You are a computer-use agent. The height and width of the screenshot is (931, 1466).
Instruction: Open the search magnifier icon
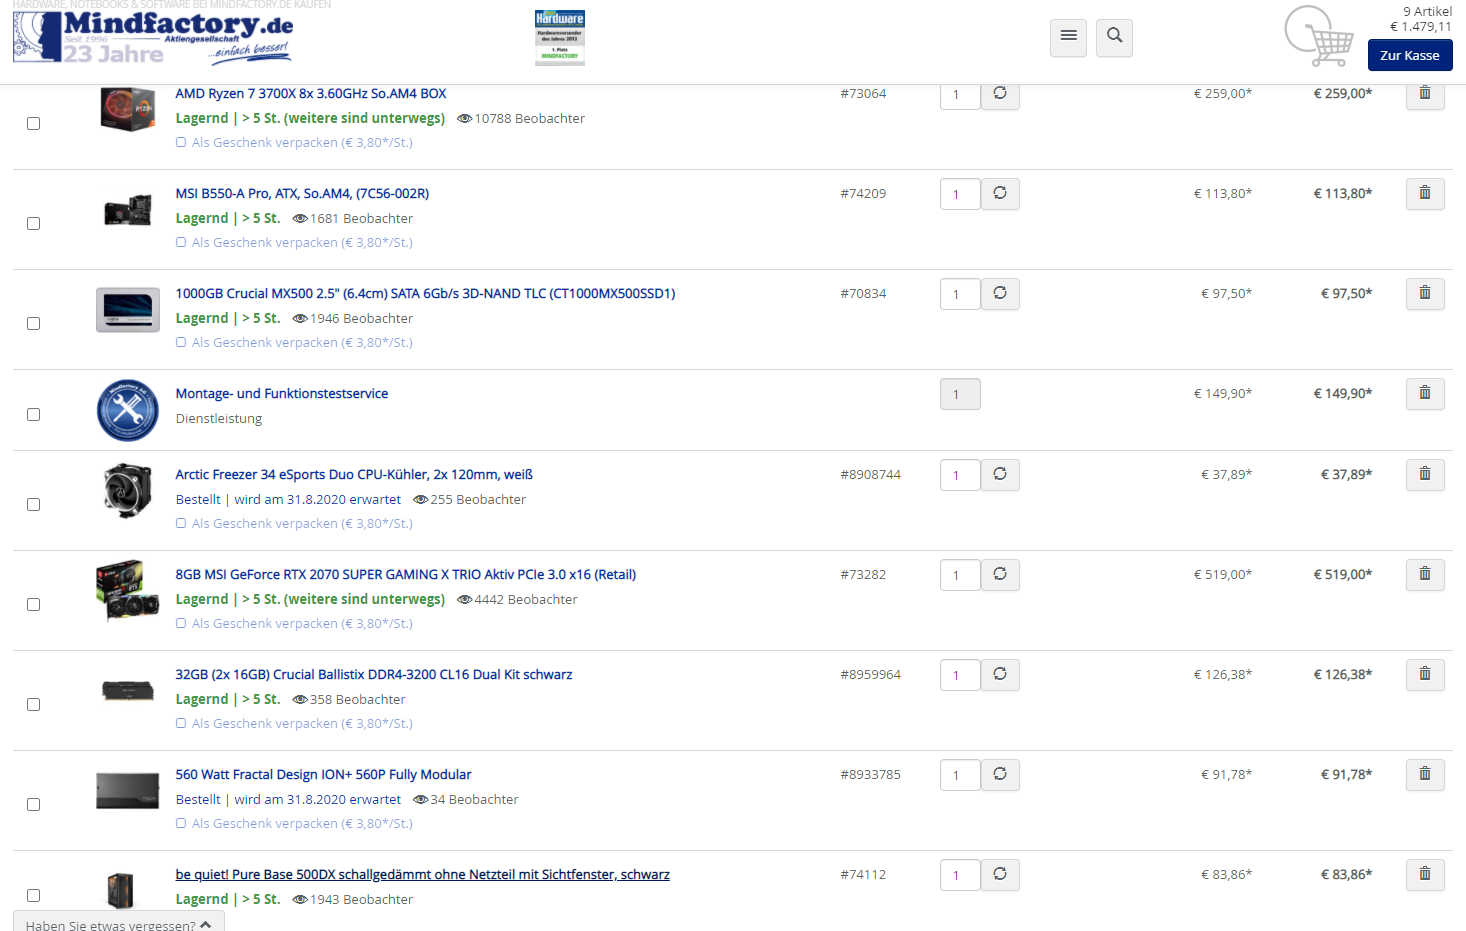pyautogui.click(x=1114, y=37)
